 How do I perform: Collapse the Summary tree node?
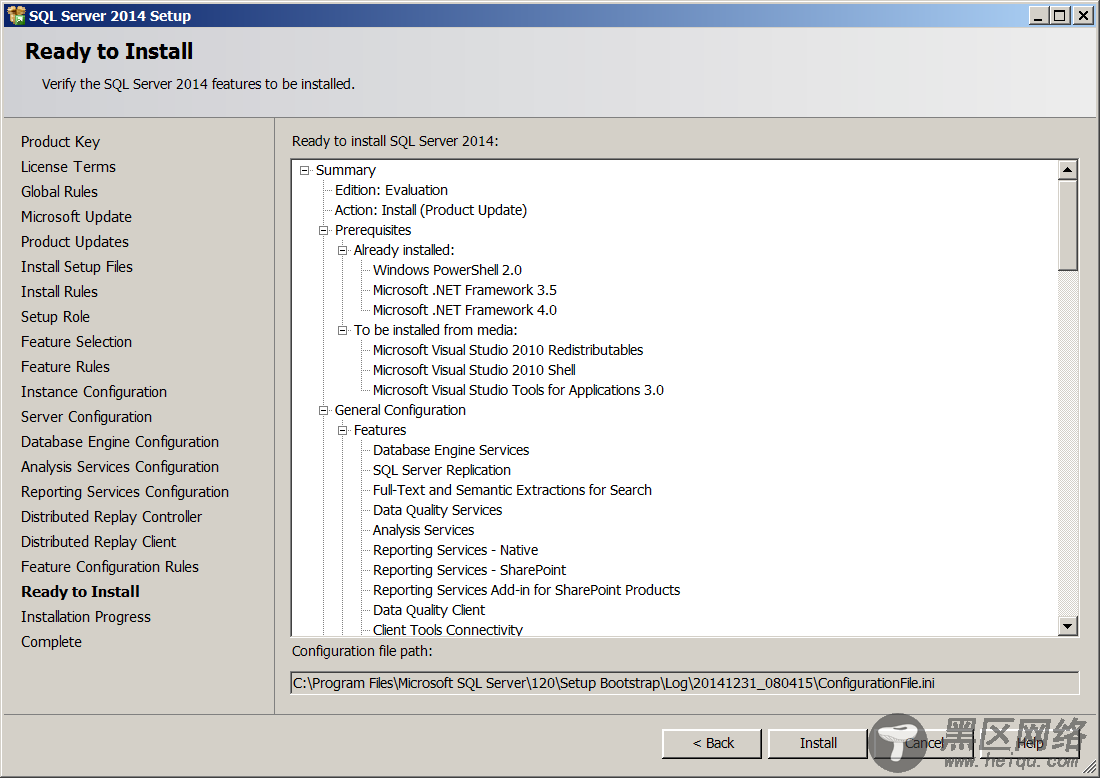(304, 170)
